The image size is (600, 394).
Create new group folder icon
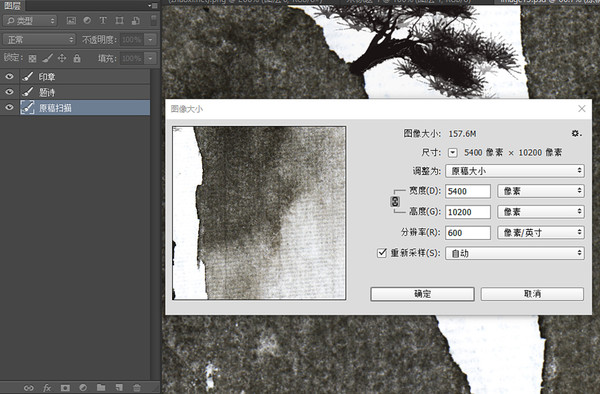click(101, 387)
